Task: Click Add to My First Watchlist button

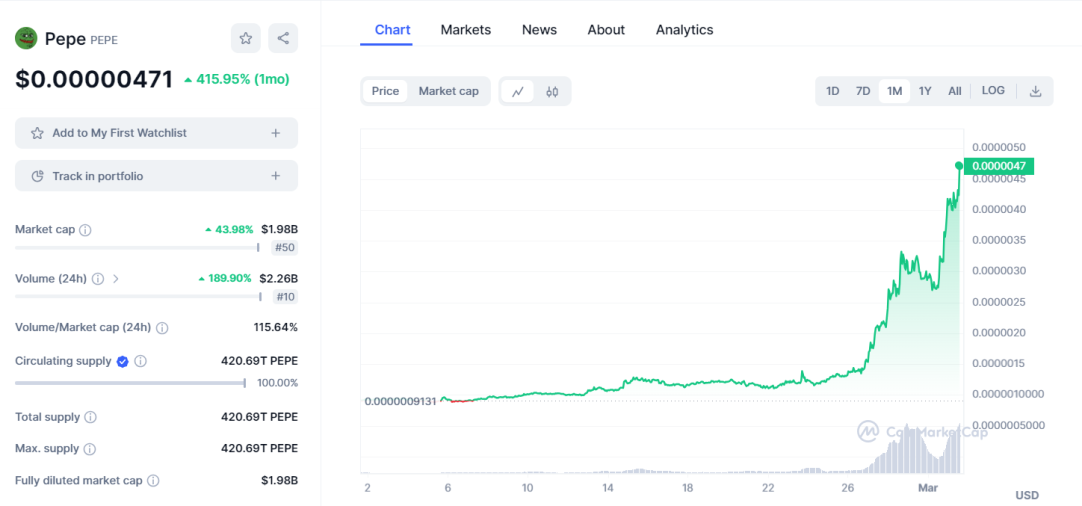Action: (157, 133)
